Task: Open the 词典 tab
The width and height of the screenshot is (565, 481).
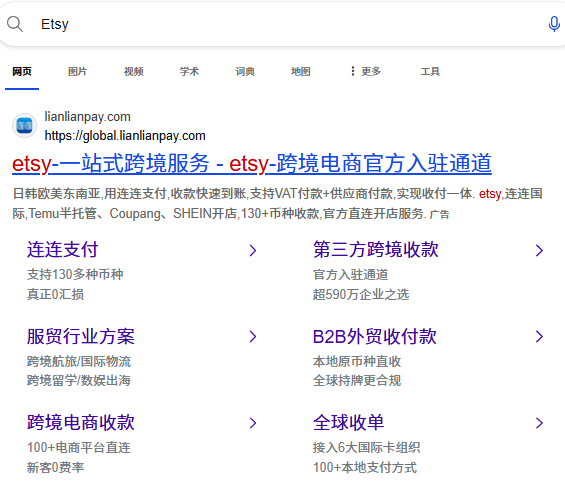Action: 245,71
